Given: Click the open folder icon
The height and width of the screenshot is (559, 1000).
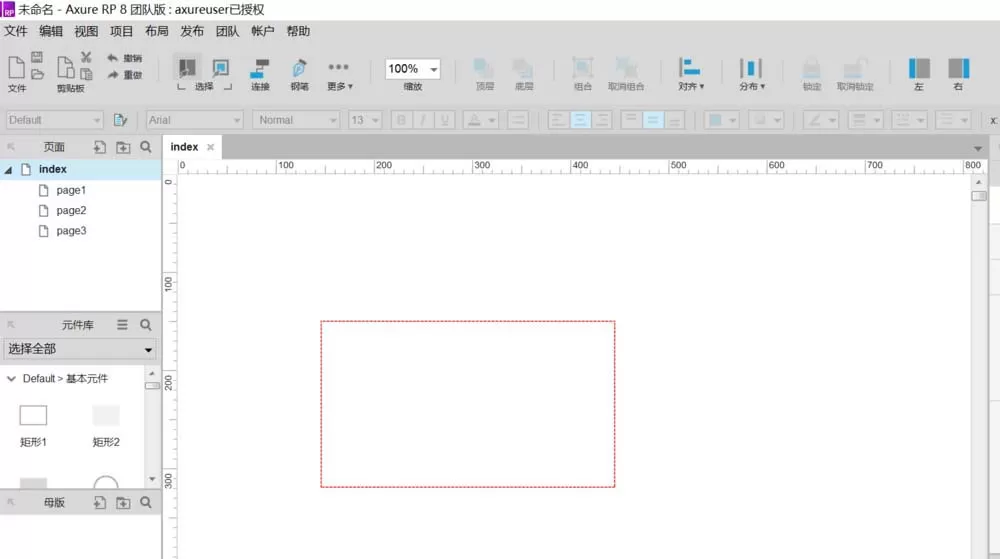Looking at the screenshot, I should (x=37, y=75).
